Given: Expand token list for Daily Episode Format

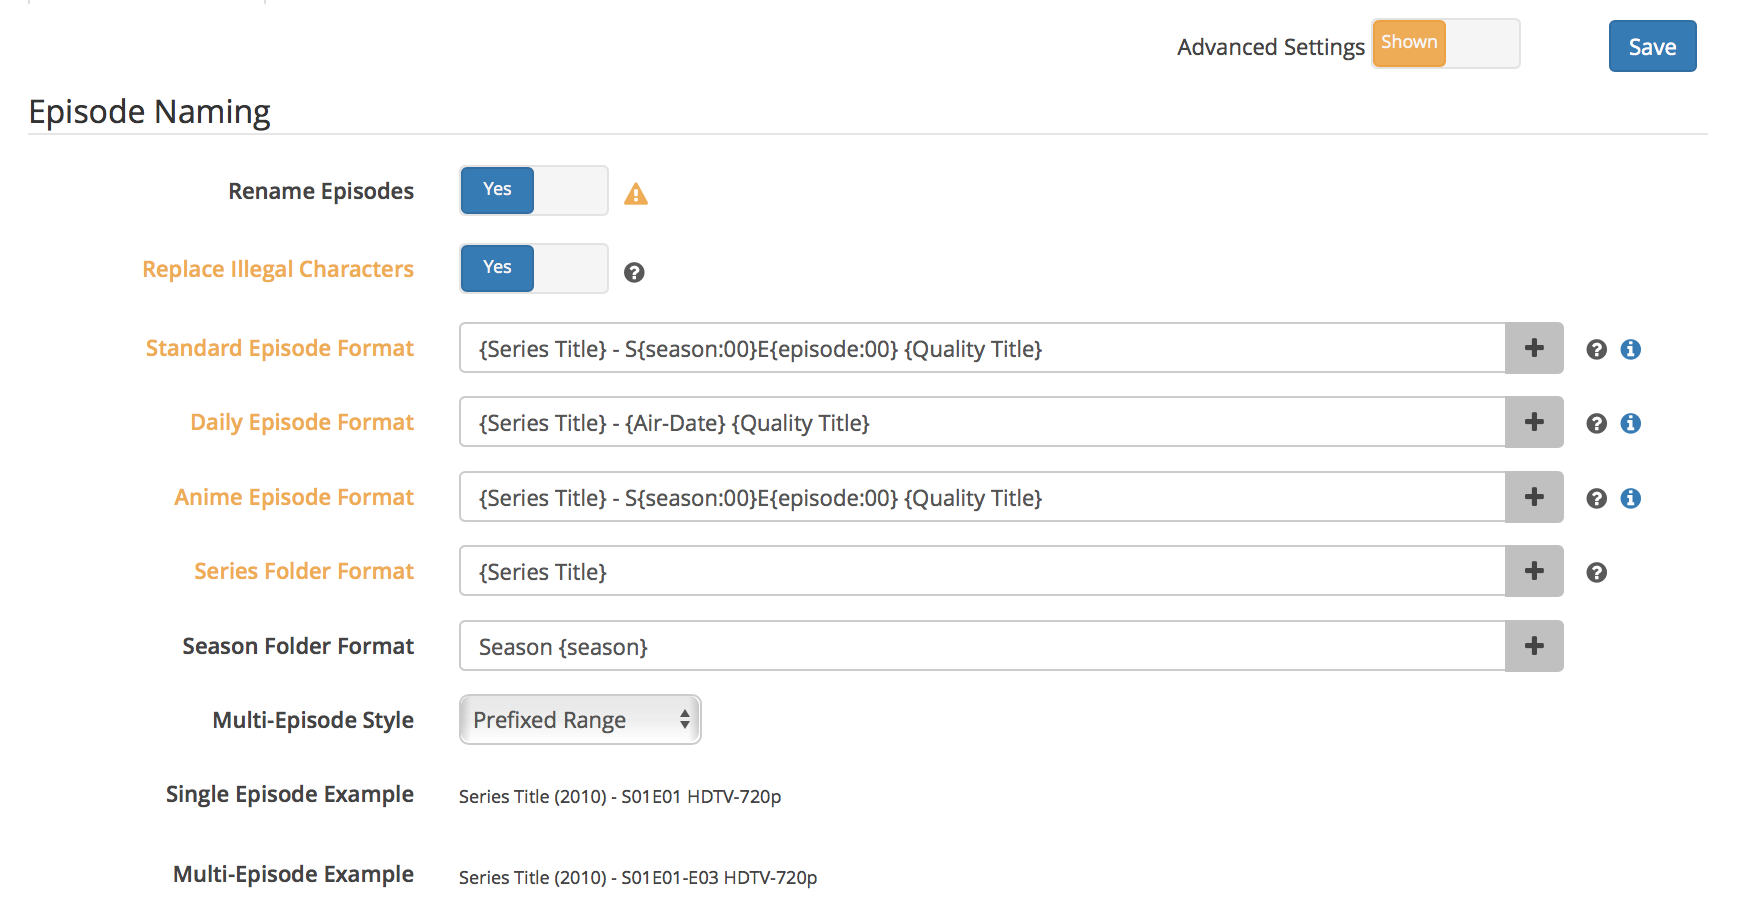Looking at the screenshot, I should 1534,422.
